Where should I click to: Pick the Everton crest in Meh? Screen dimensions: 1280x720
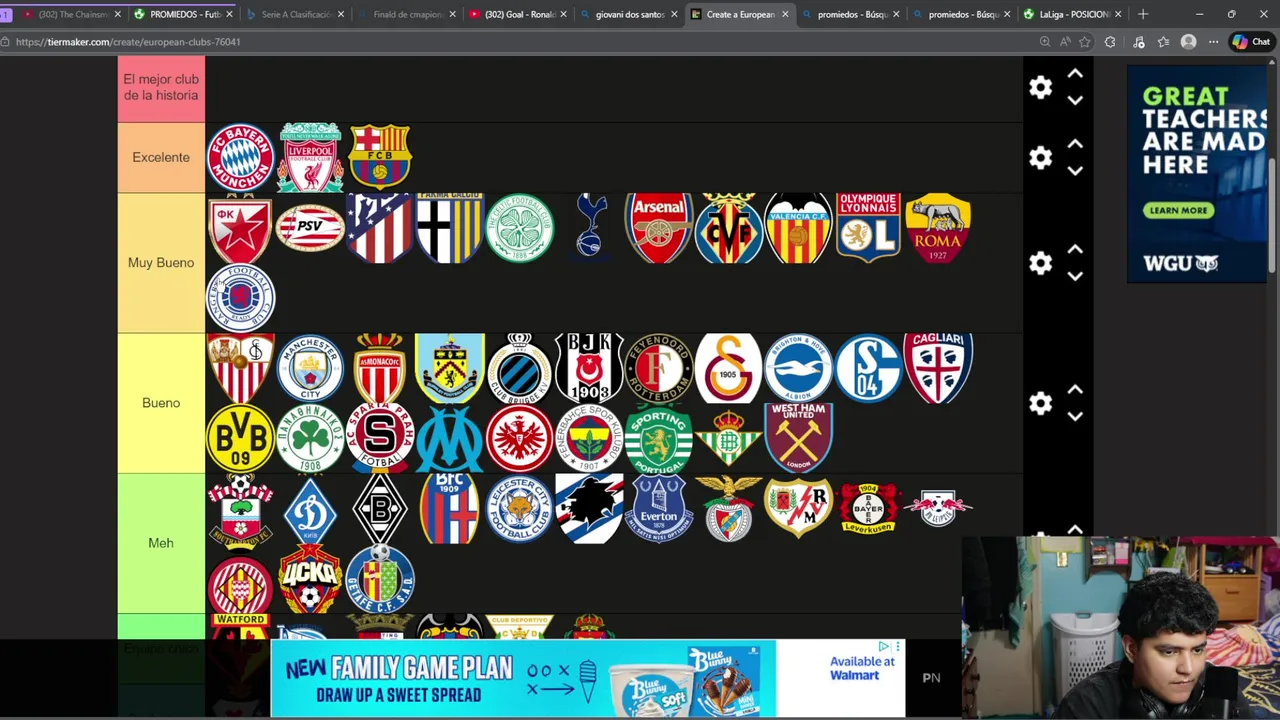click(659, 508)
